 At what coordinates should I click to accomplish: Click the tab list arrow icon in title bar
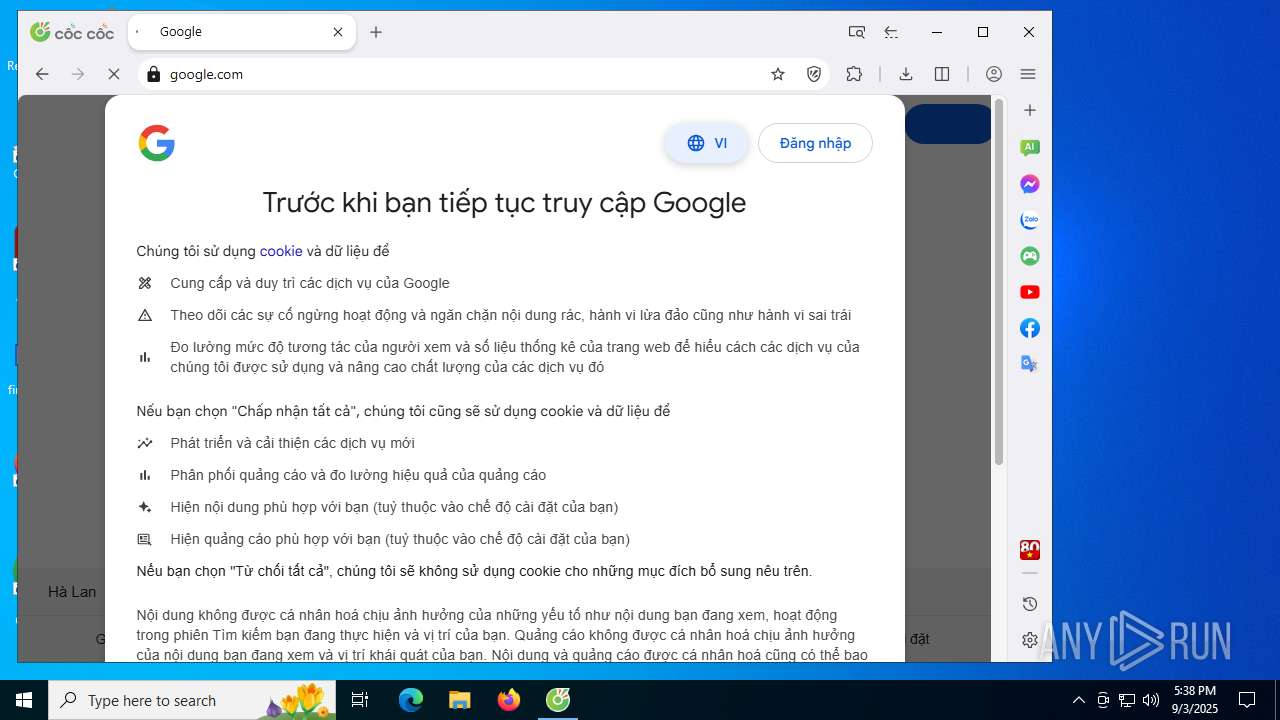[x=891, y=32]
